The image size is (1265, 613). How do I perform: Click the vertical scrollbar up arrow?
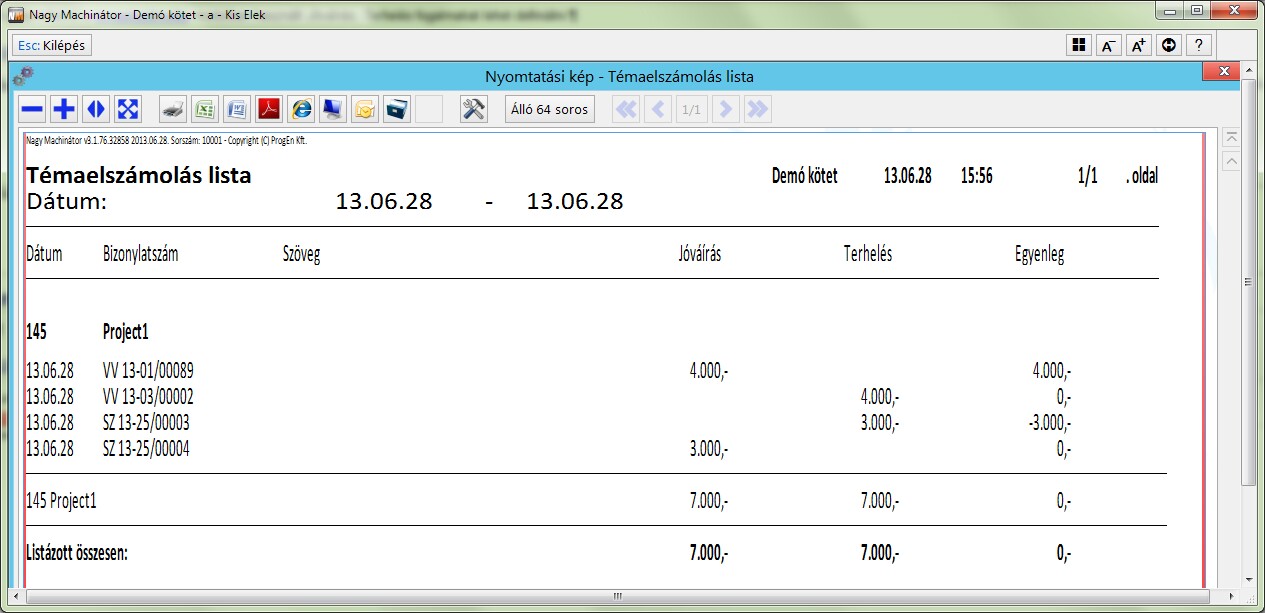(1248, 68)
